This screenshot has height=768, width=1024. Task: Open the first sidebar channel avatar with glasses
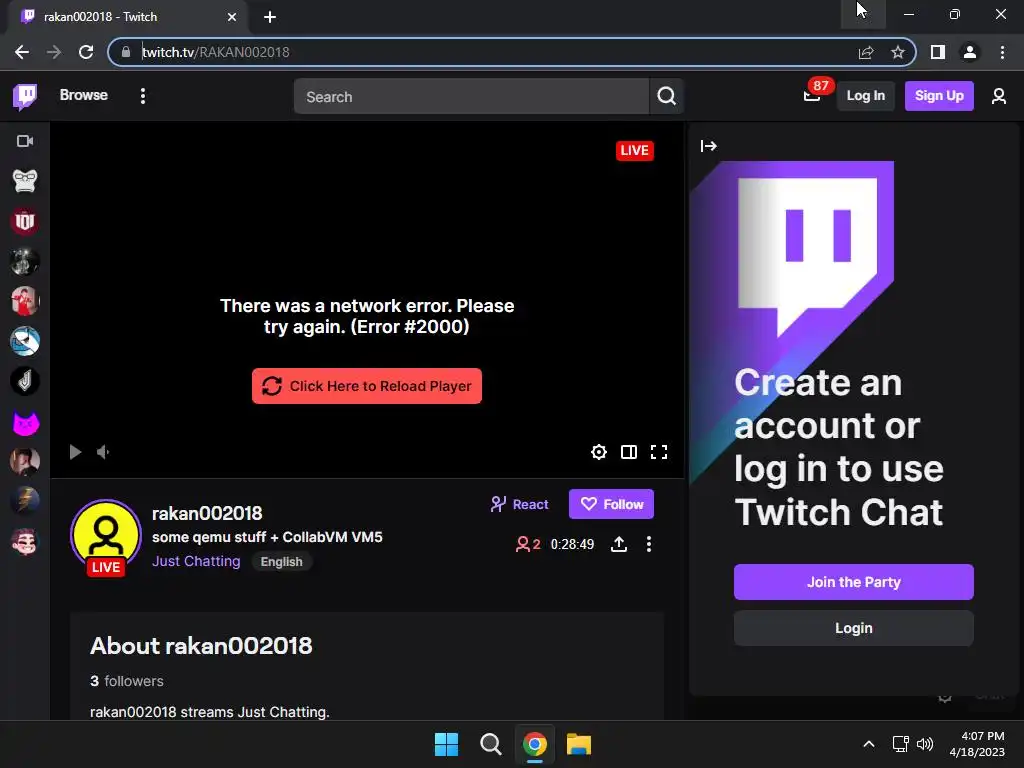25,181
